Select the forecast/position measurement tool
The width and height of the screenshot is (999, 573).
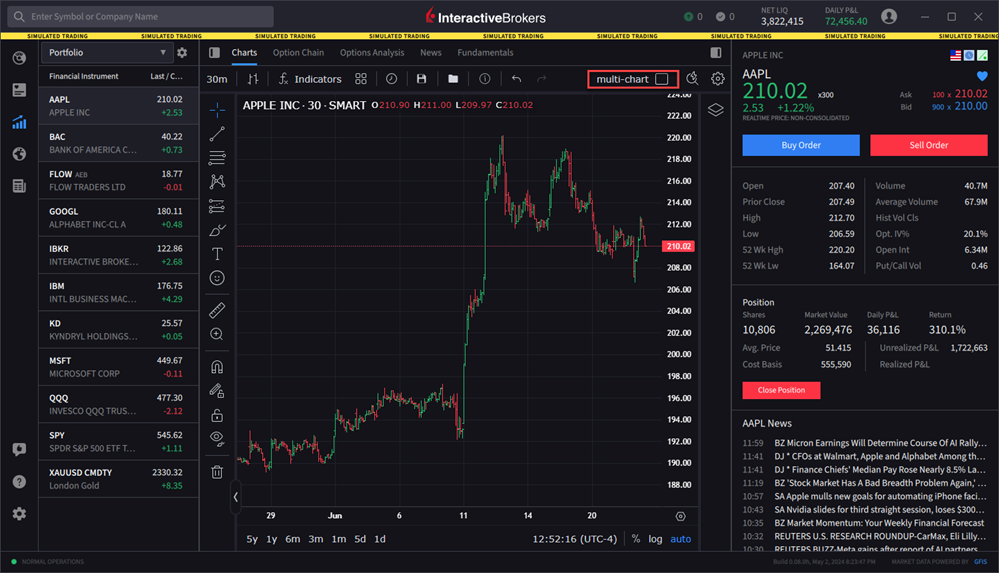point(217,206)
